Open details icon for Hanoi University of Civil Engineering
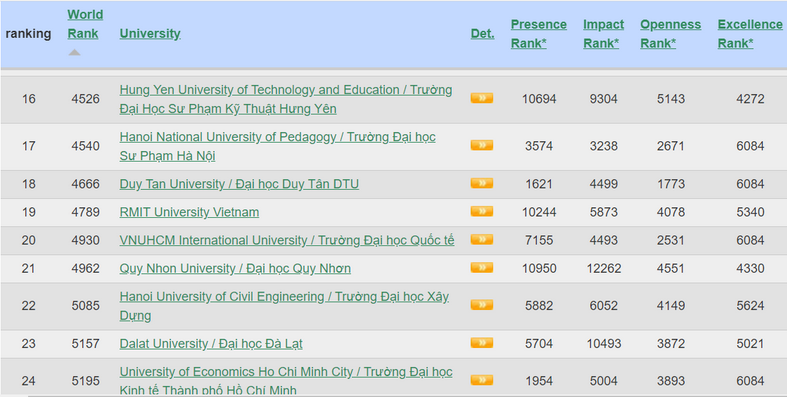Image resolution: width=787 pixels, height=397 pixels. pyautogui.click(x=481, y=305)
